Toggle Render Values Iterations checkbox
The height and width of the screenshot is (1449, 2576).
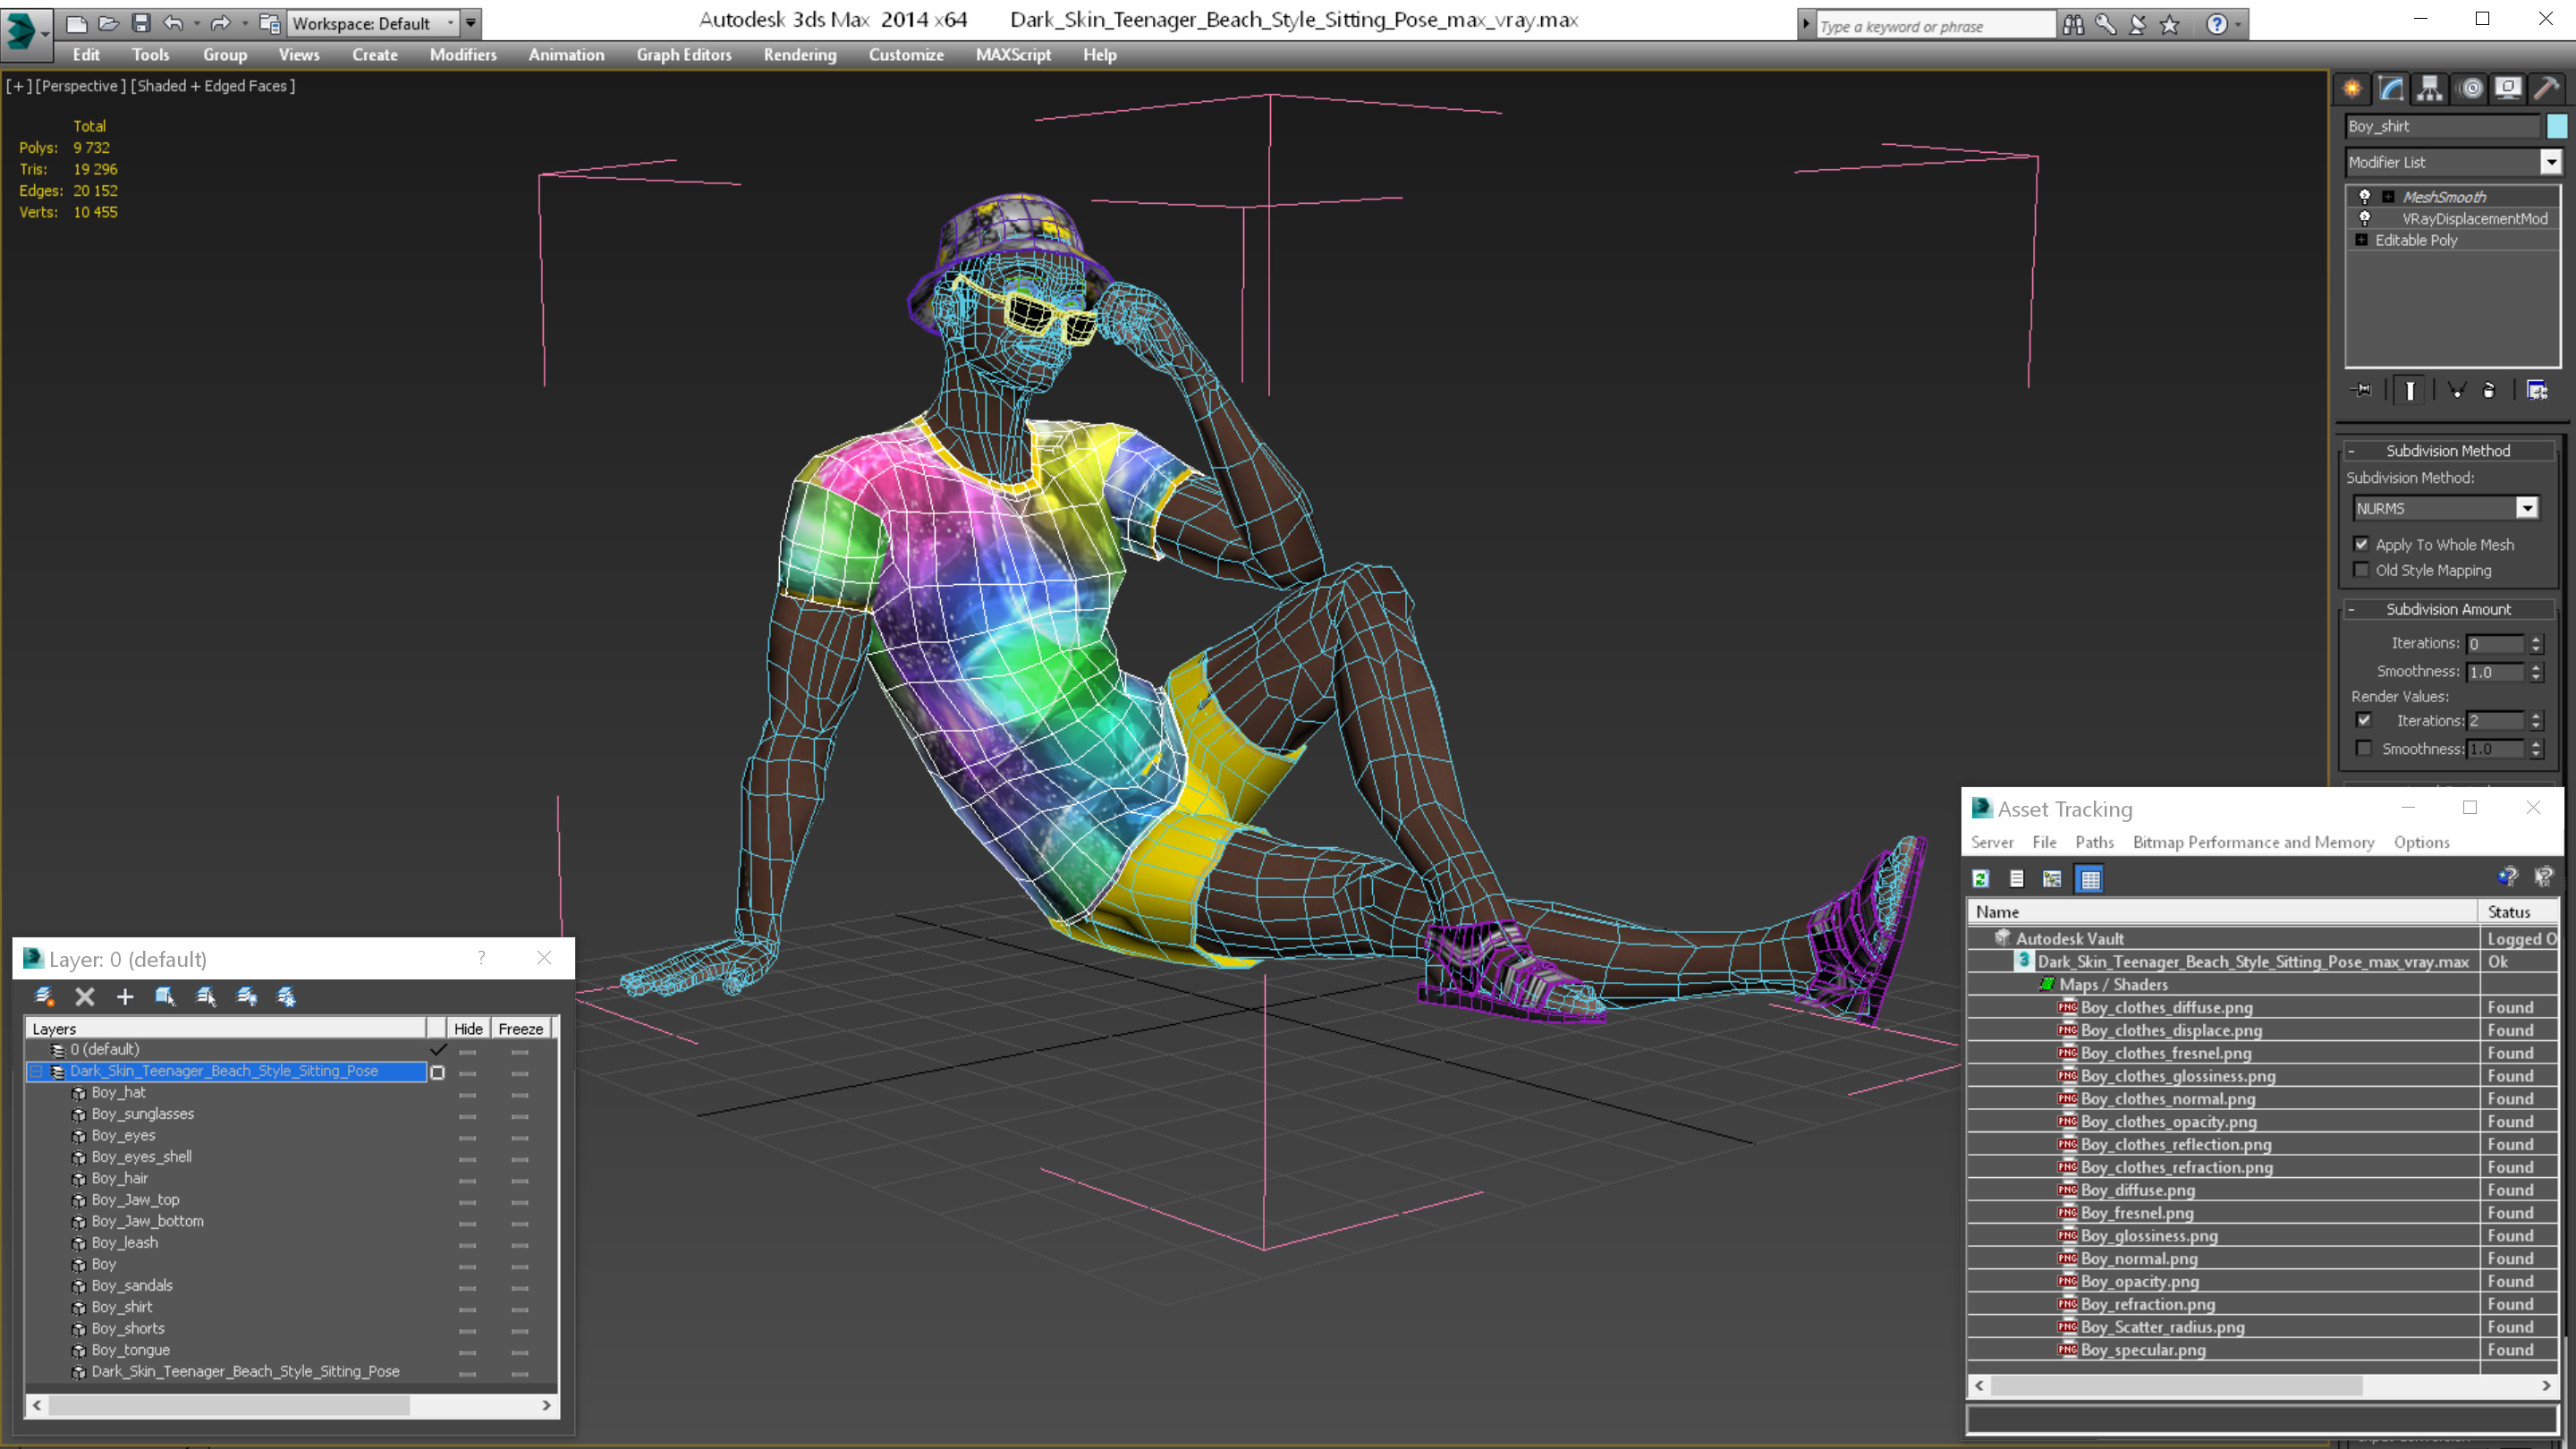[2364, 720]
